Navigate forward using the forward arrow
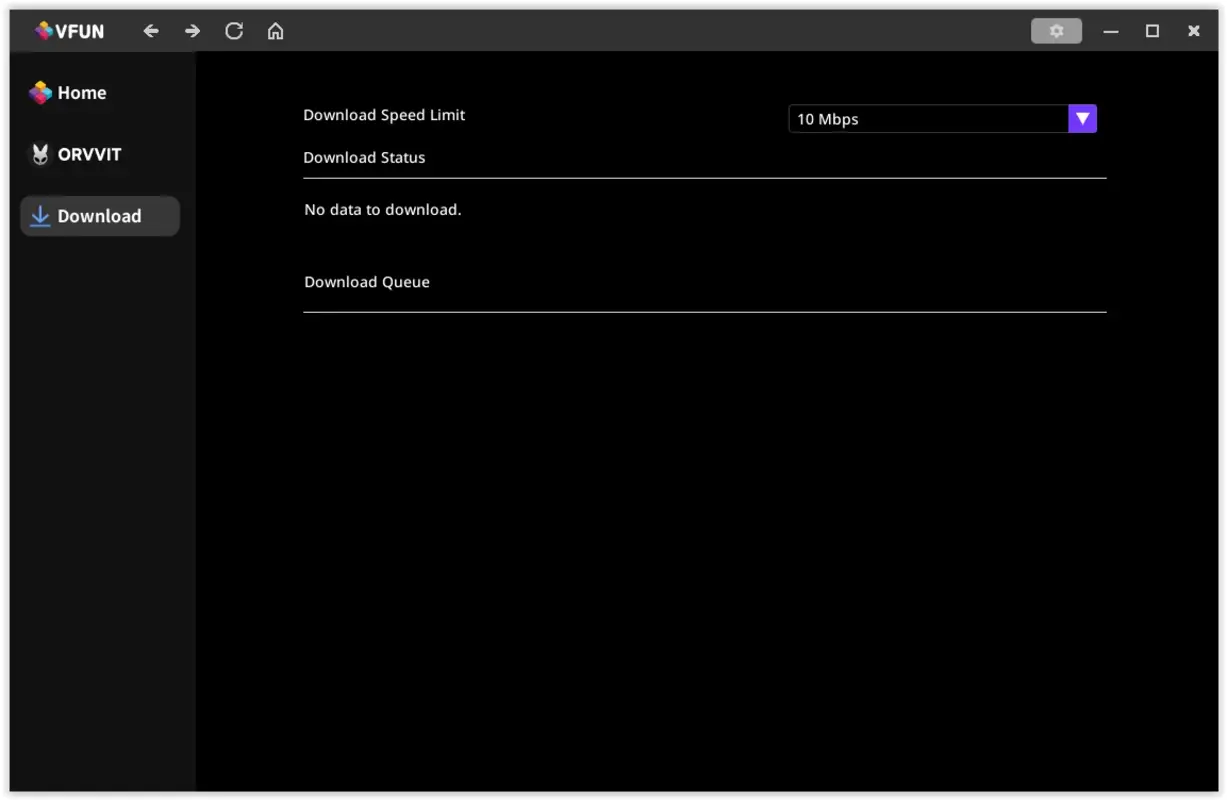This screenshot has width=1227, height=800. tap(191, 31)
